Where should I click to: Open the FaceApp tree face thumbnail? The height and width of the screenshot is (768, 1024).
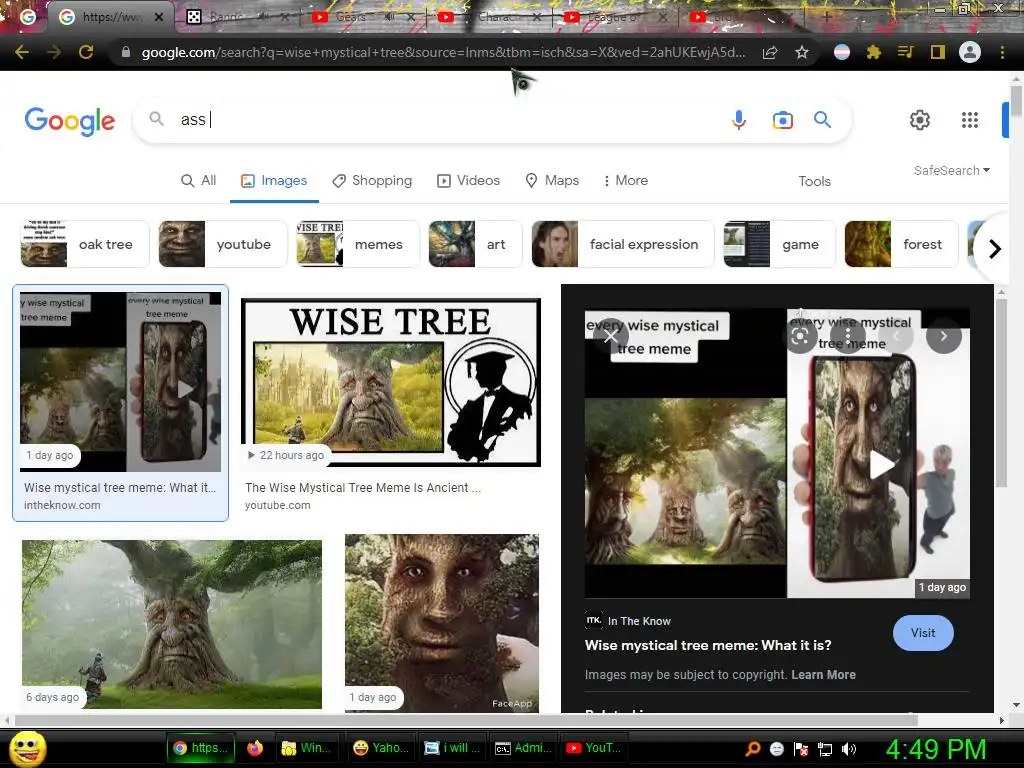pyautogui.click(x=442, y=623)
